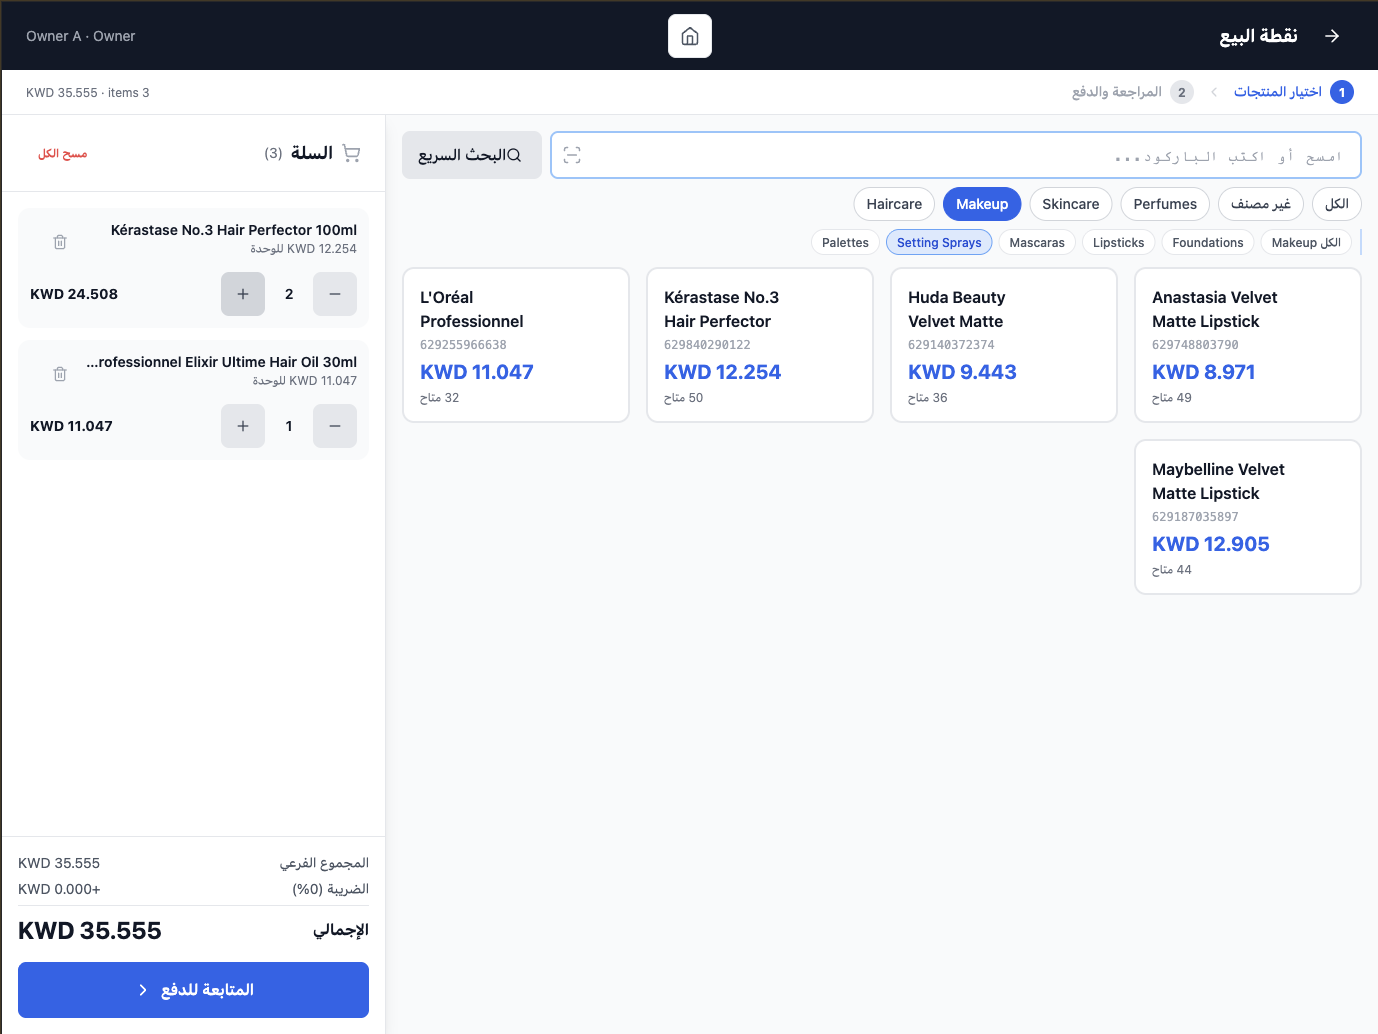Viewport: 1378px width, 1034px height.
Task: Click the KWD 35.555 · items 3 summary
Action: (88, 93)
